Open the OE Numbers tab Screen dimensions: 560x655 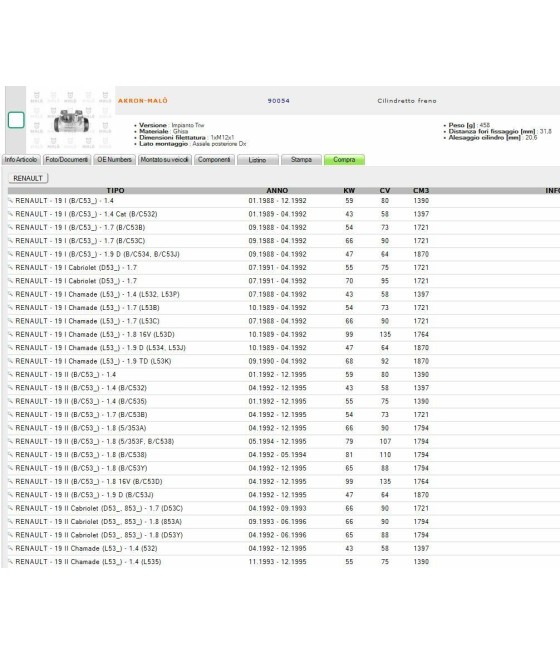click(x=114, y=160)
